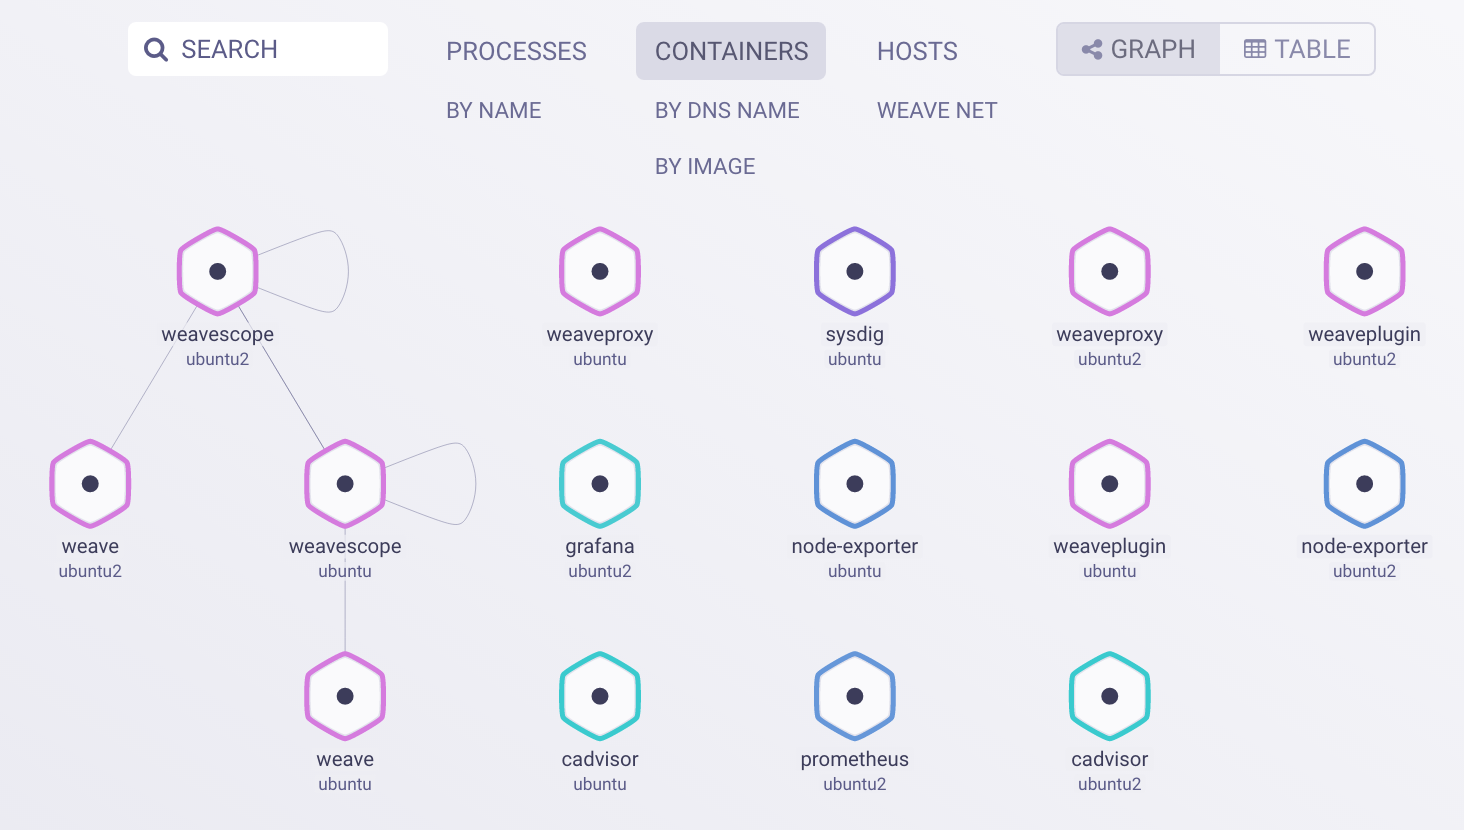Click the node-exporter hexagon on ubuntu
1464x830 pixels.
click(x=854, y=484)
